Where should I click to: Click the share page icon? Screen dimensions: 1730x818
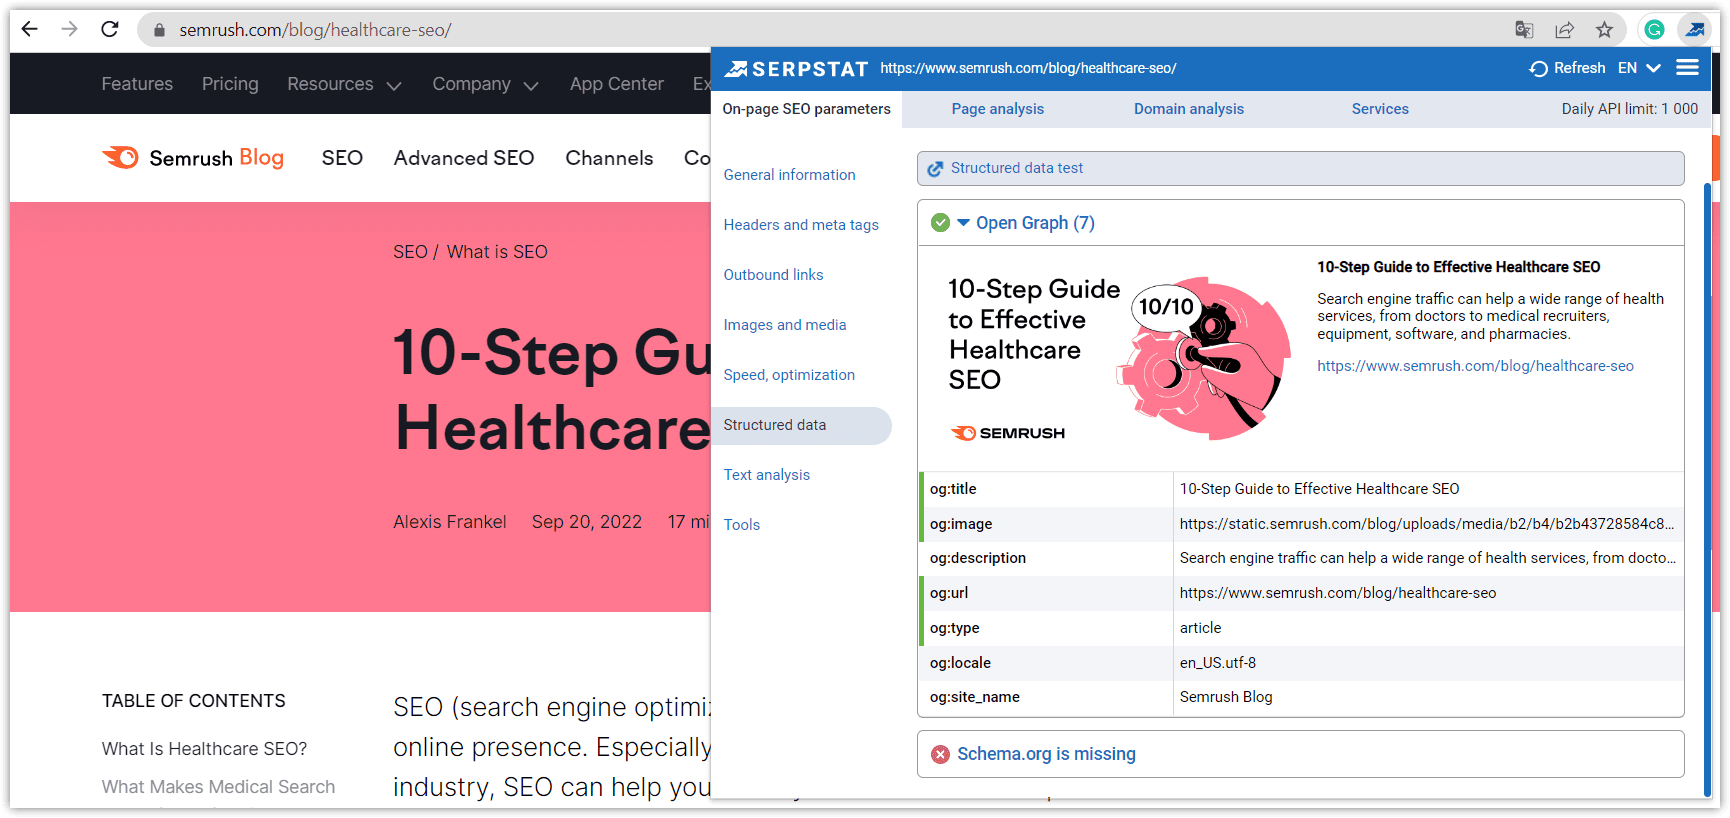tap(1565, 30)
